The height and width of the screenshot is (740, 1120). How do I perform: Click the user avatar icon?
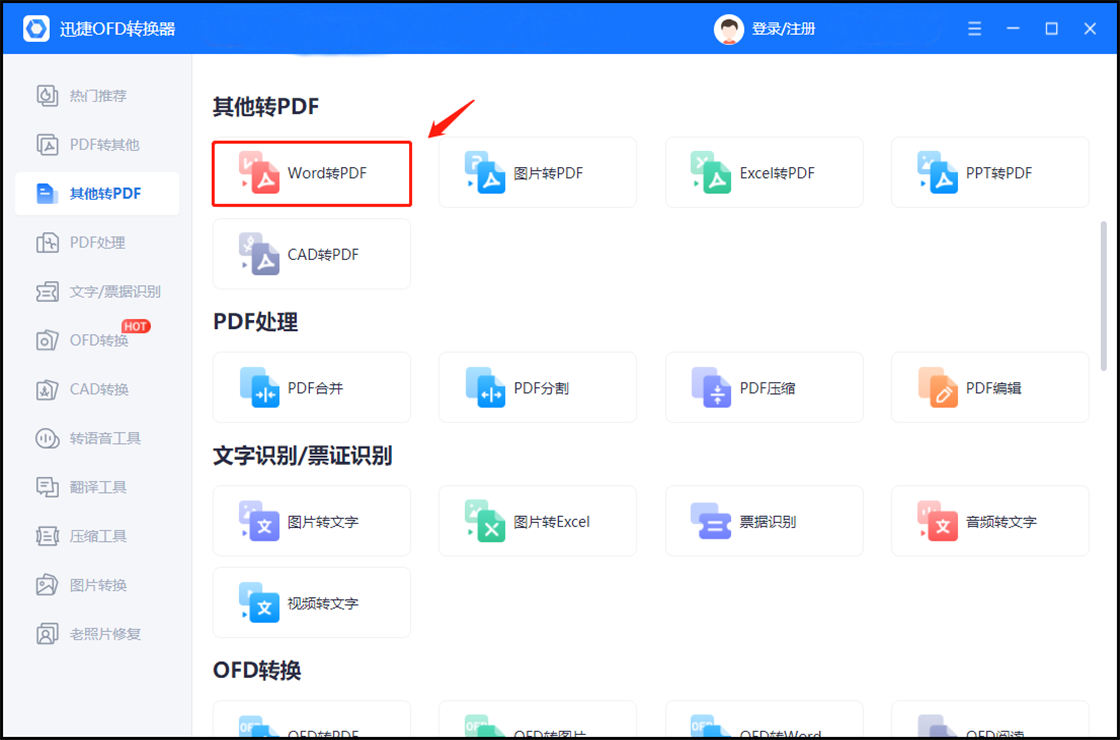pyautogui.click(x=729, y=29)
